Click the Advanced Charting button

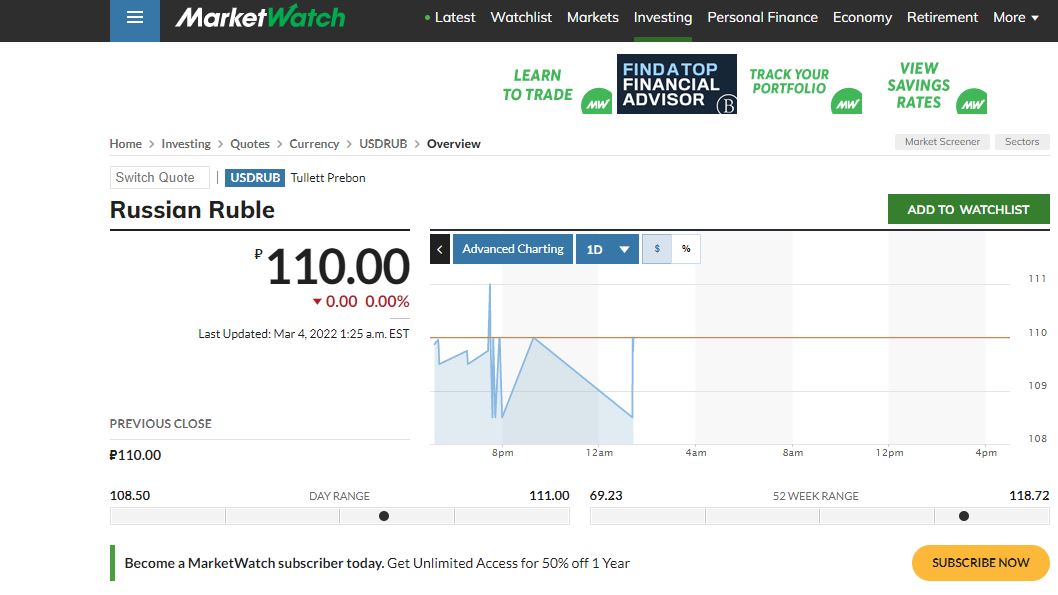coord(513,249)
